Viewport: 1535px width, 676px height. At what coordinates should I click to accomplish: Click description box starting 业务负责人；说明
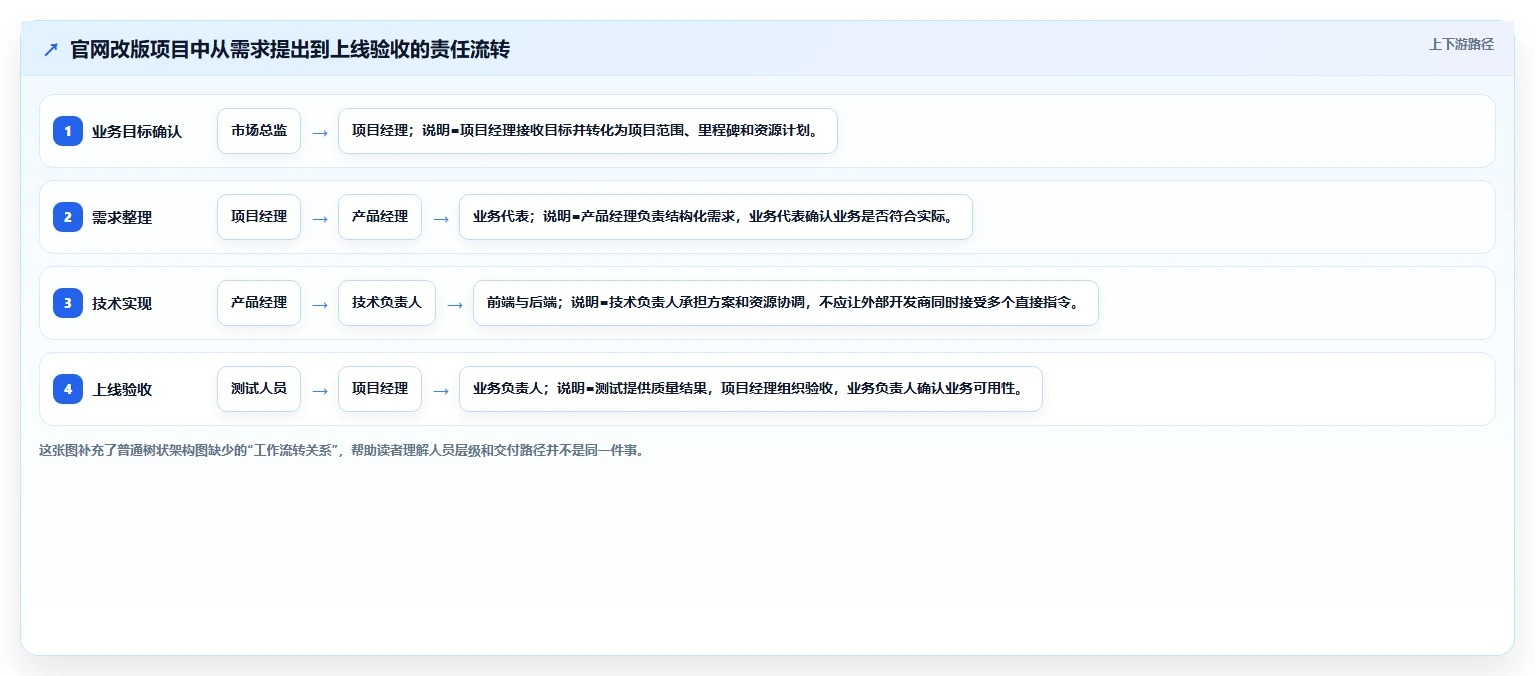click(x=751, y=389)
